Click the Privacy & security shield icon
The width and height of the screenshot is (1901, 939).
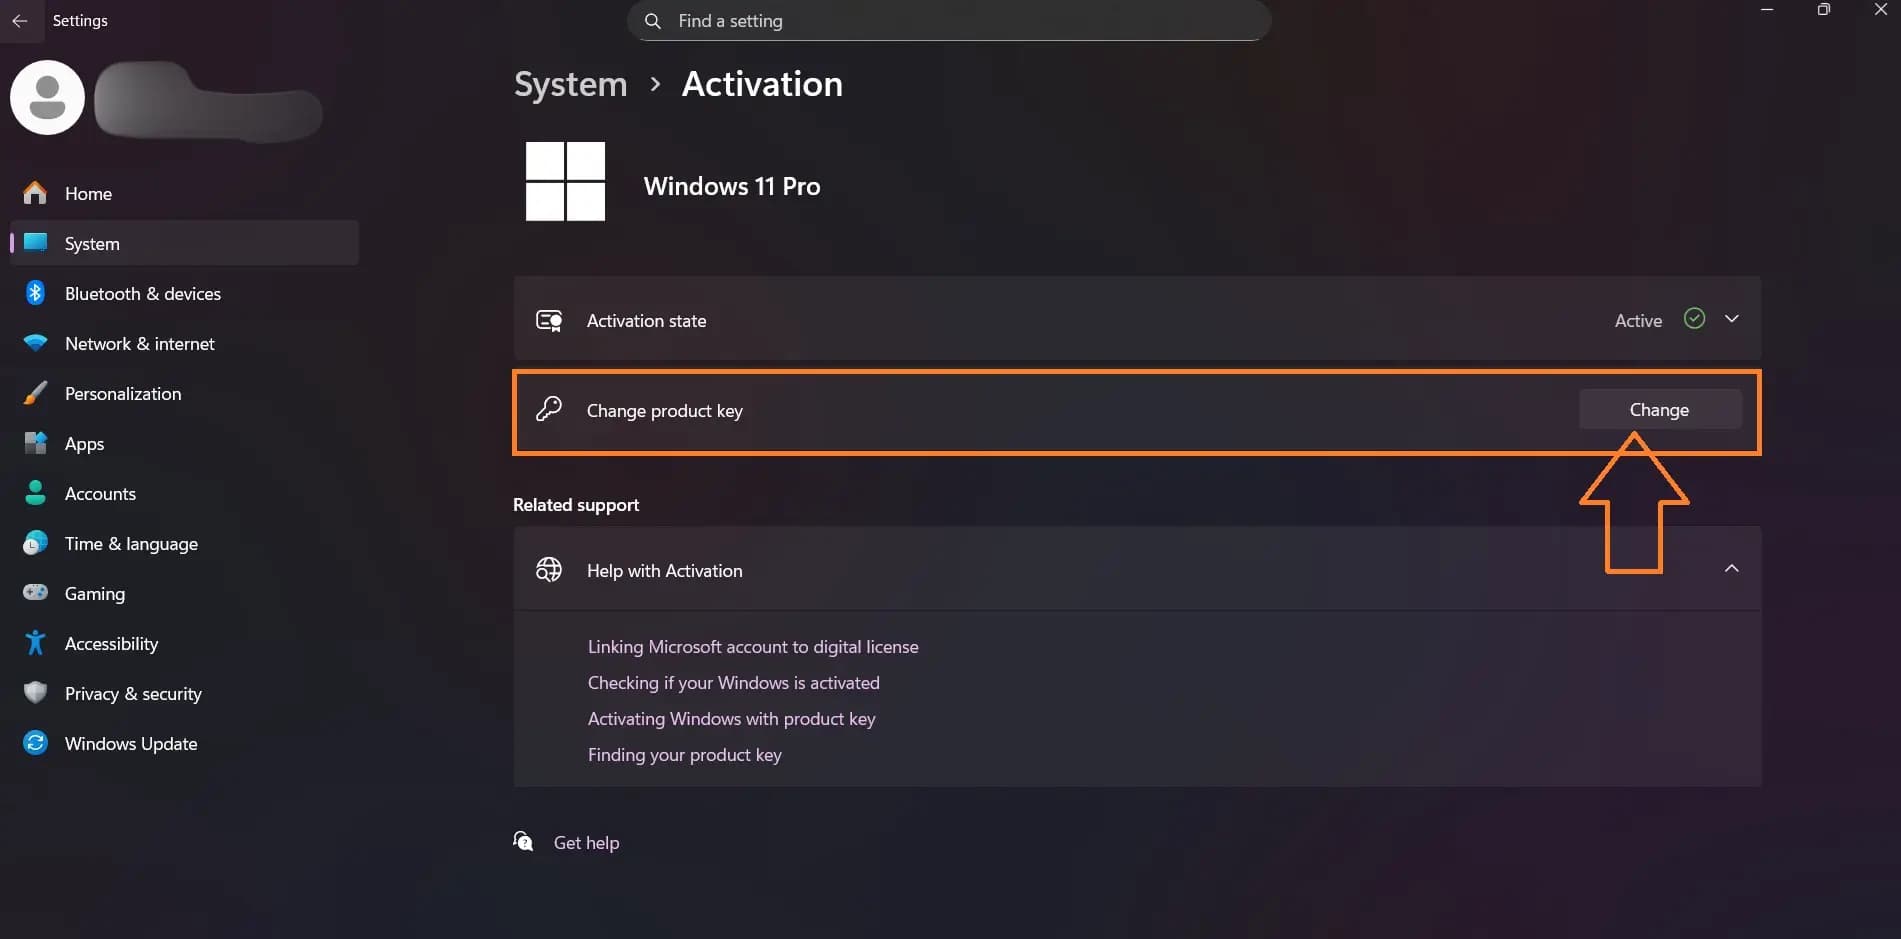point(35,693)
